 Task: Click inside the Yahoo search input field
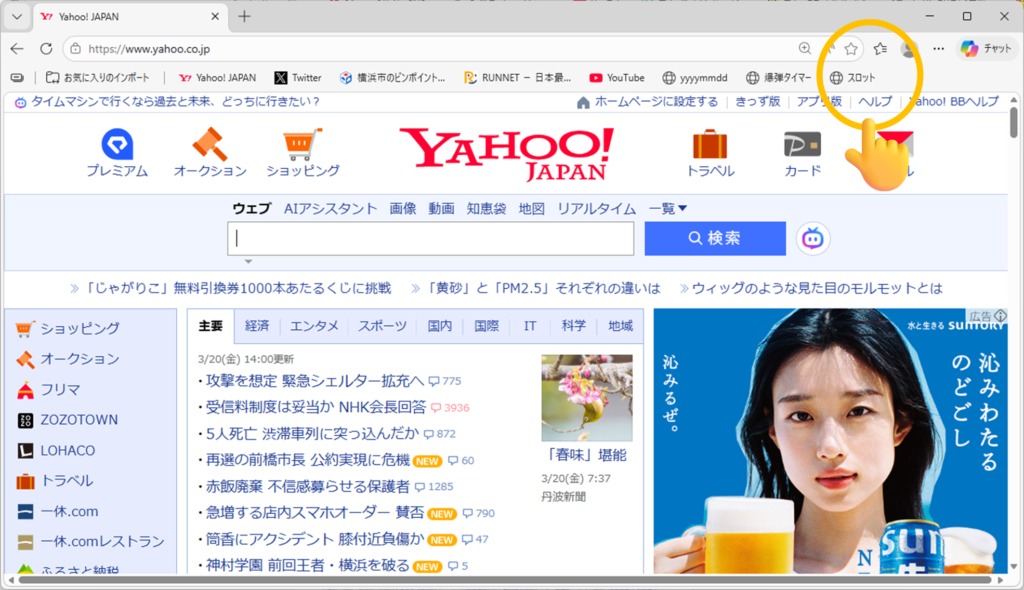pos(432,238)
